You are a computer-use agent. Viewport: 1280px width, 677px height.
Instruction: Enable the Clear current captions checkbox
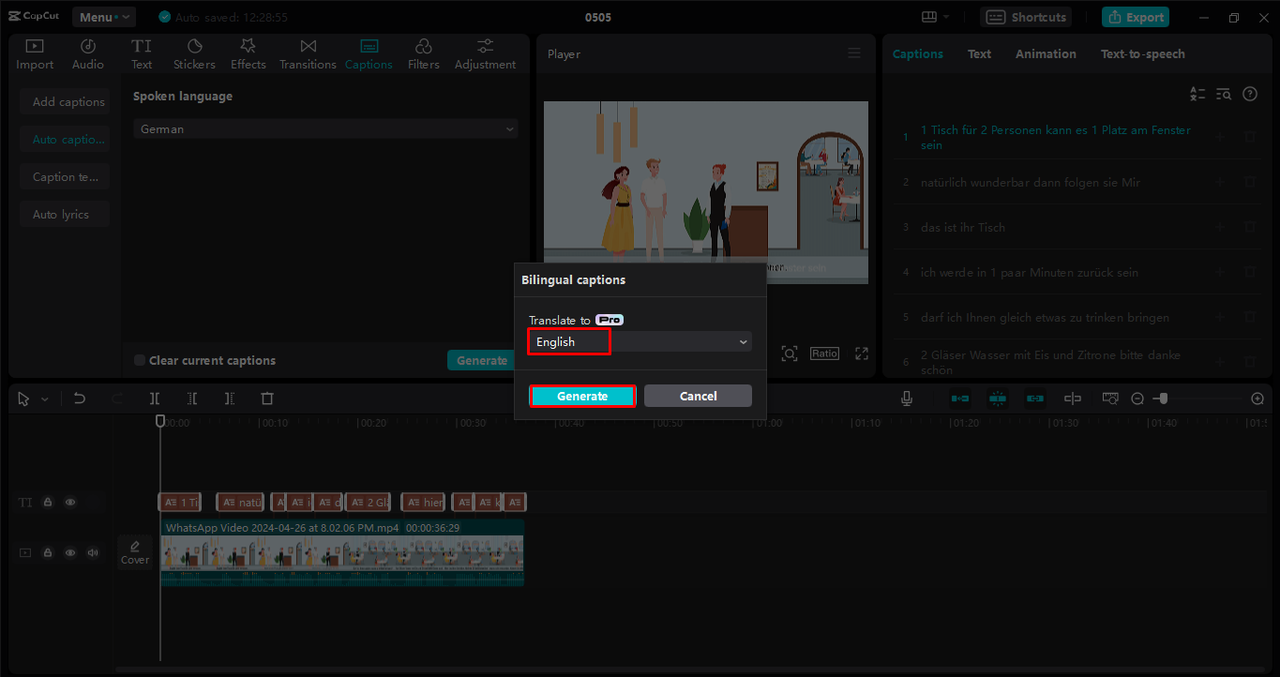(140, 361)
